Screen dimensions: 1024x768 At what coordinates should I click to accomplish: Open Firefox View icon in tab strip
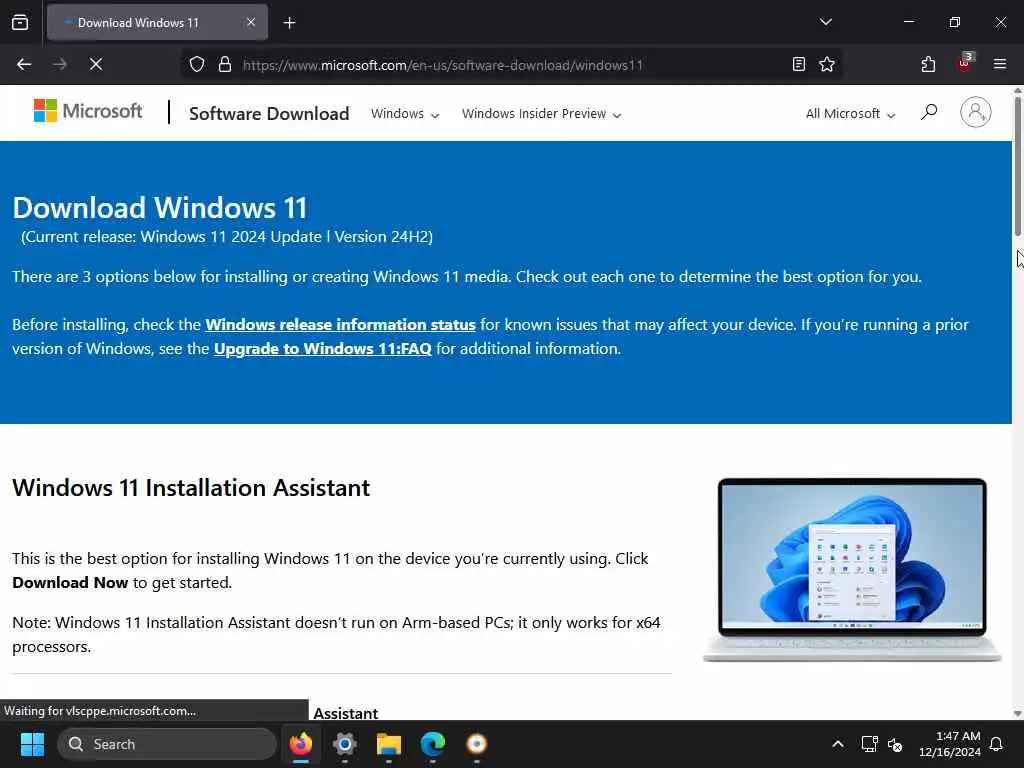(20, 23)
